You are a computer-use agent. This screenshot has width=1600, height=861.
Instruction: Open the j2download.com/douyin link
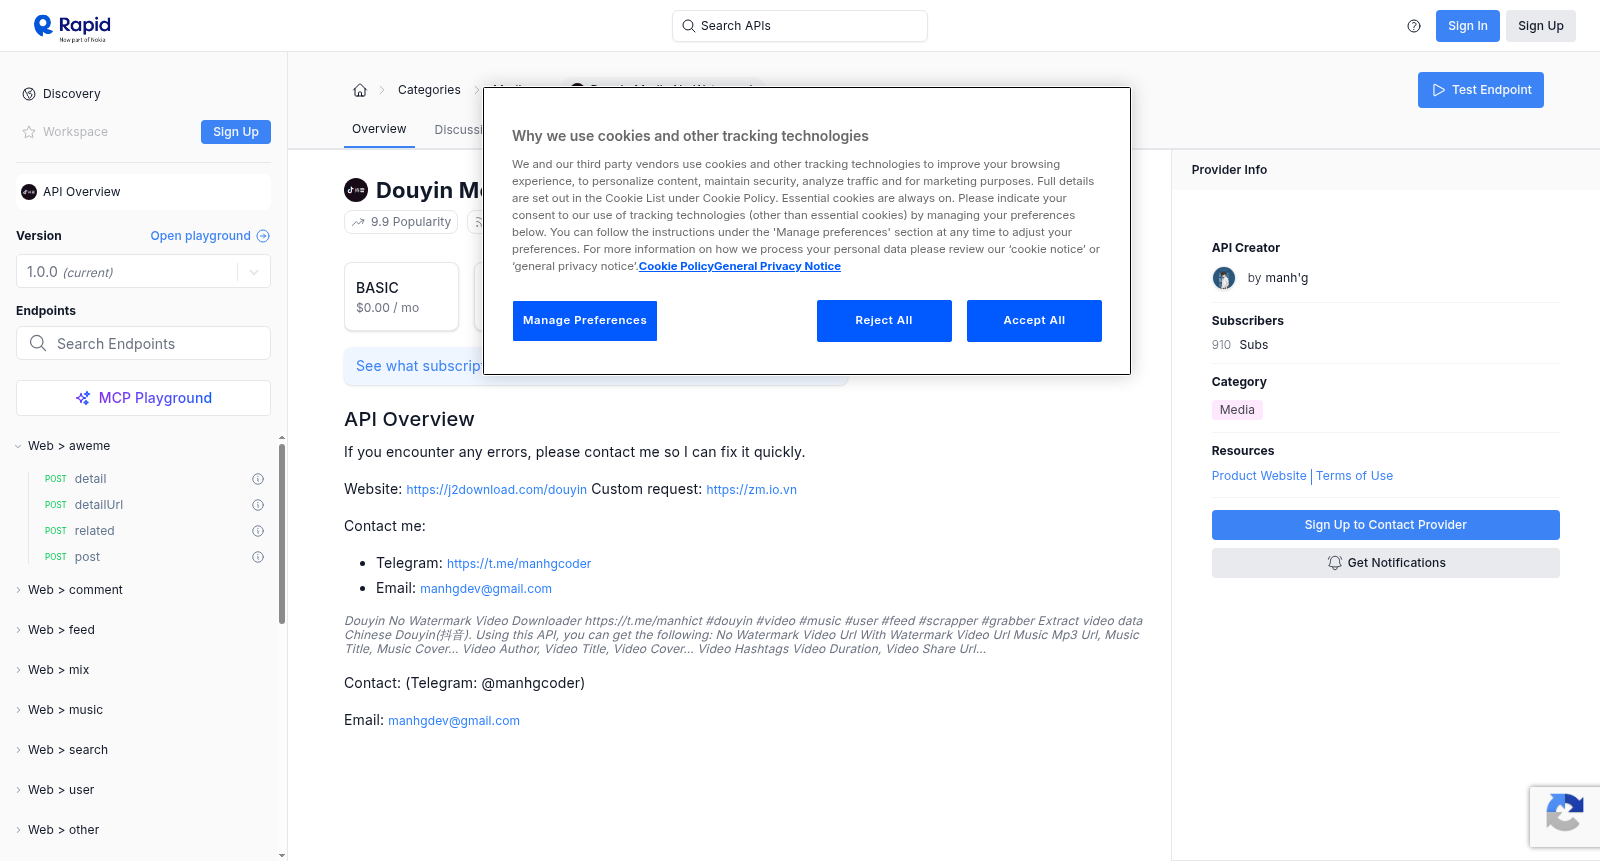tap(496, 490)
